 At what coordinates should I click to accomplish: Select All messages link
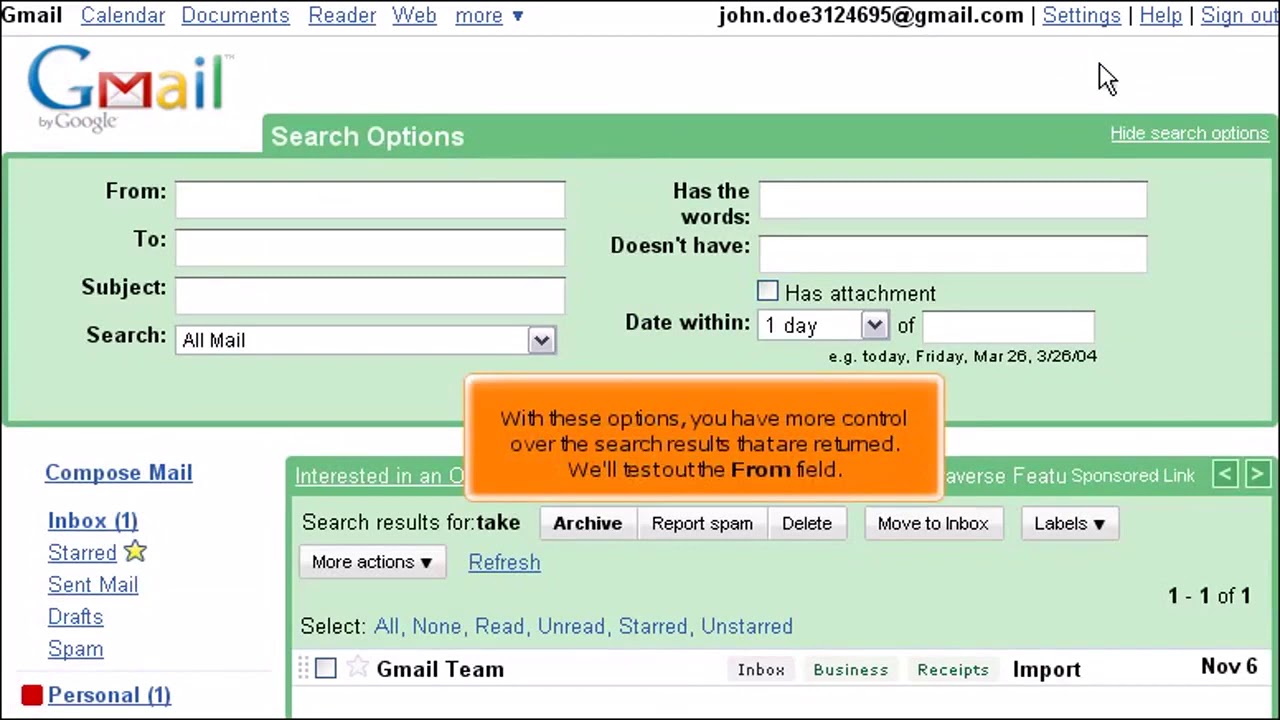[386, 626]
